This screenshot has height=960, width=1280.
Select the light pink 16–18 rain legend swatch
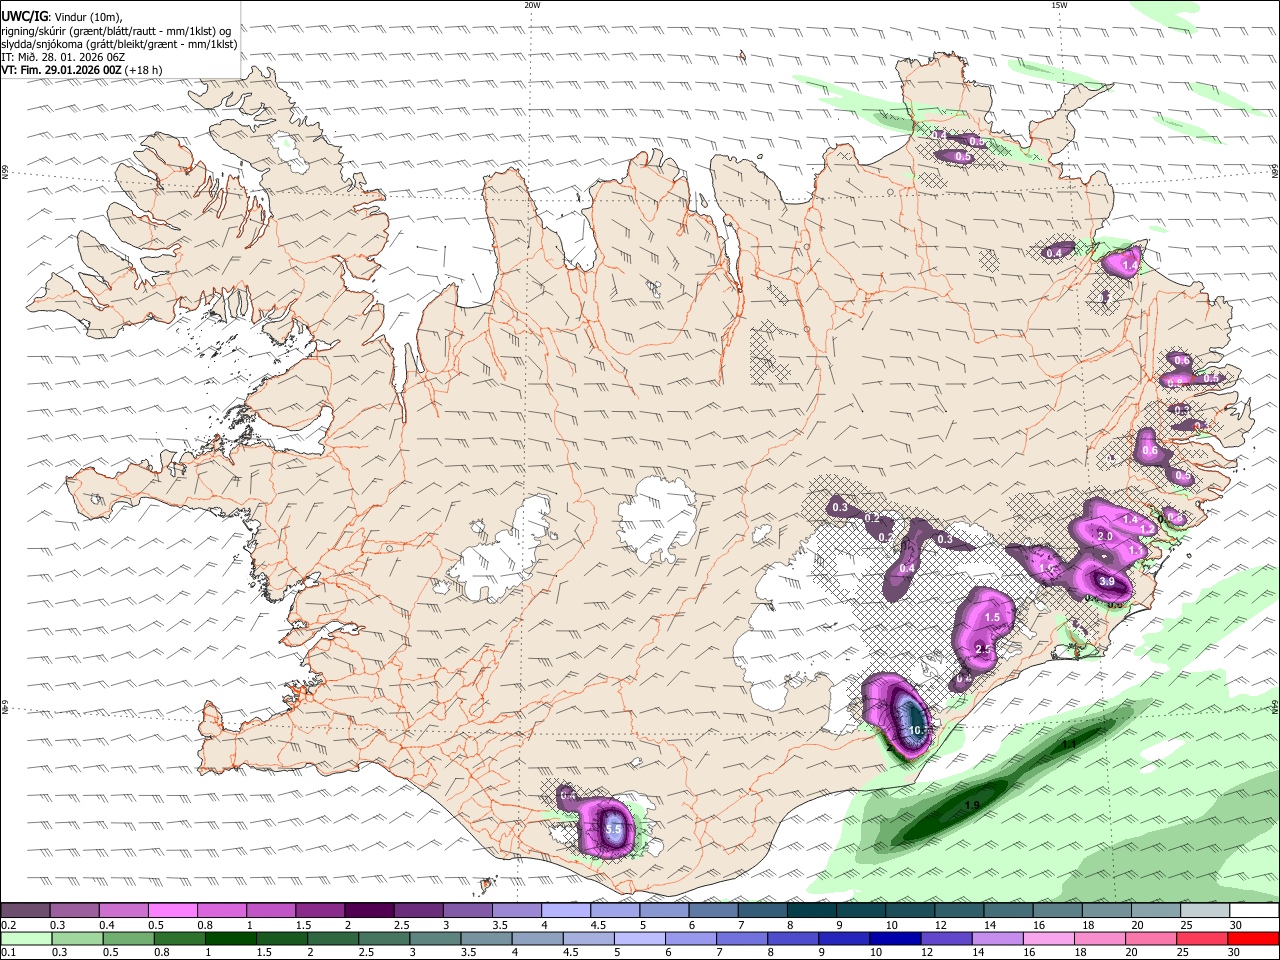1047,938
